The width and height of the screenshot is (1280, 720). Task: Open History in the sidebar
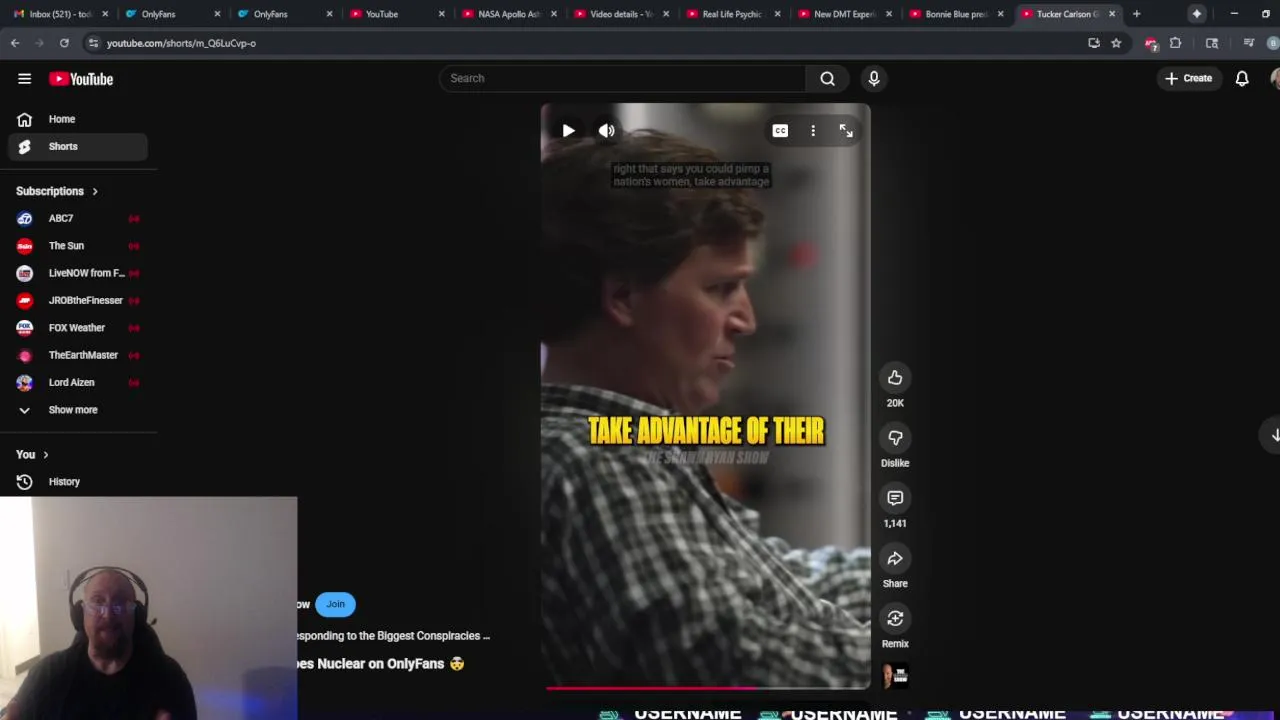click(x=78, y=482)
